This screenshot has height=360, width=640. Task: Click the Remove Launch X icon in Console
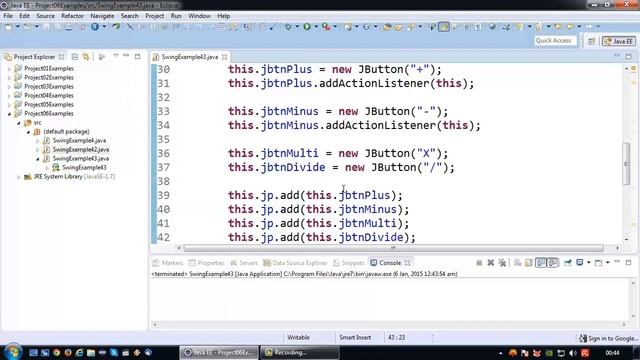(491, 263)
